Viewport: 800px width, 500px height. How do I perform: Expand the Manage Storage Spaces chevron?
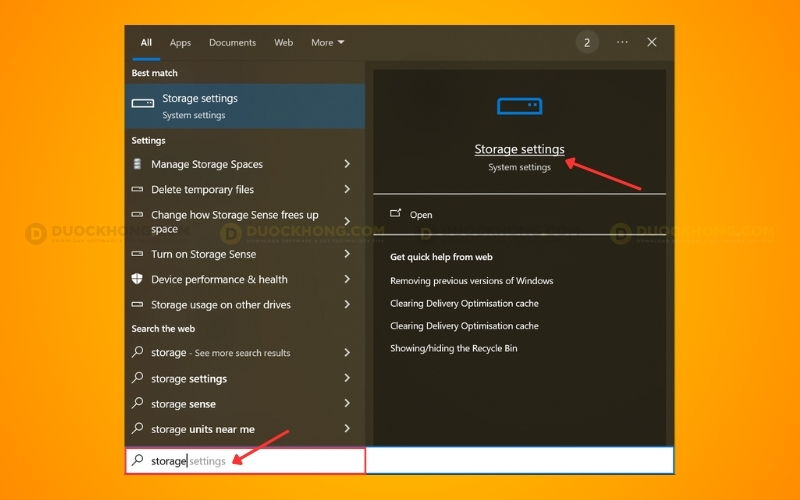[x=347, y=164]
